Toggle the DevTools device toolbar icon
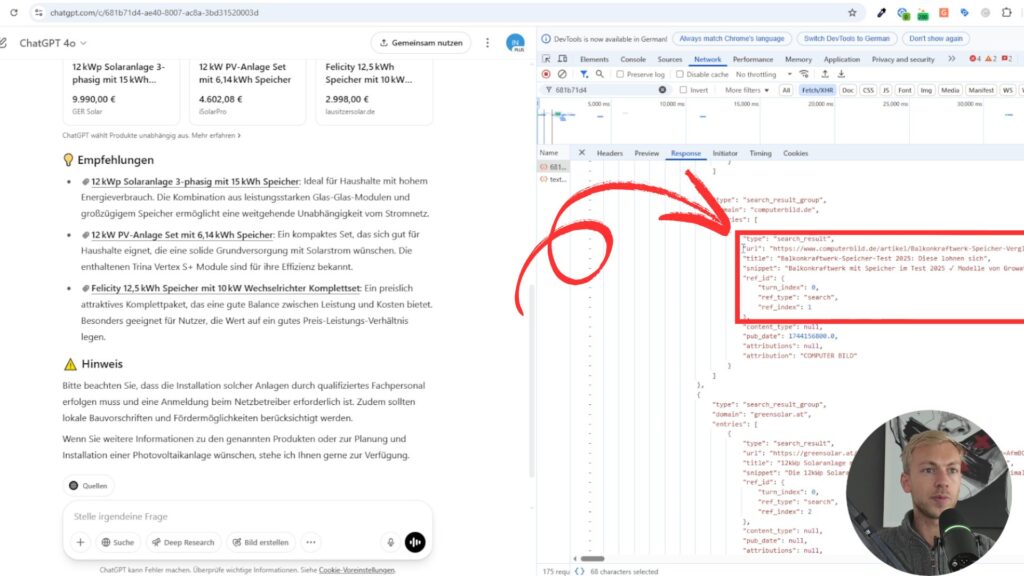 562,59
